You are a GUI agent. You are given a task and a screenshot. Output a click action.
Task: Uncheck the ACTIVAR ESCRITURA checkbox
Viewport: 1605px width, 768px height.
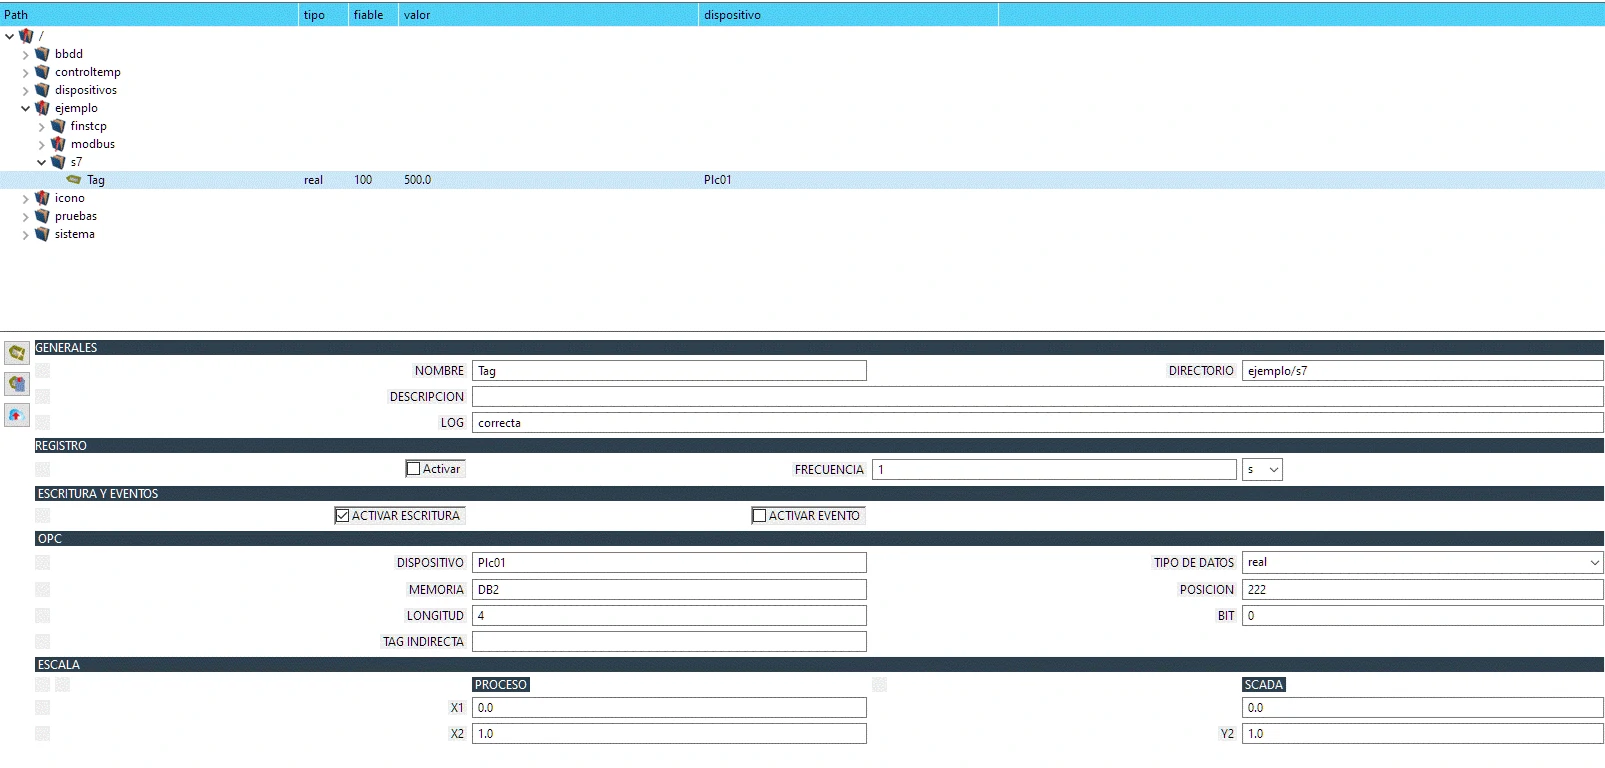[x=343, y=516]
